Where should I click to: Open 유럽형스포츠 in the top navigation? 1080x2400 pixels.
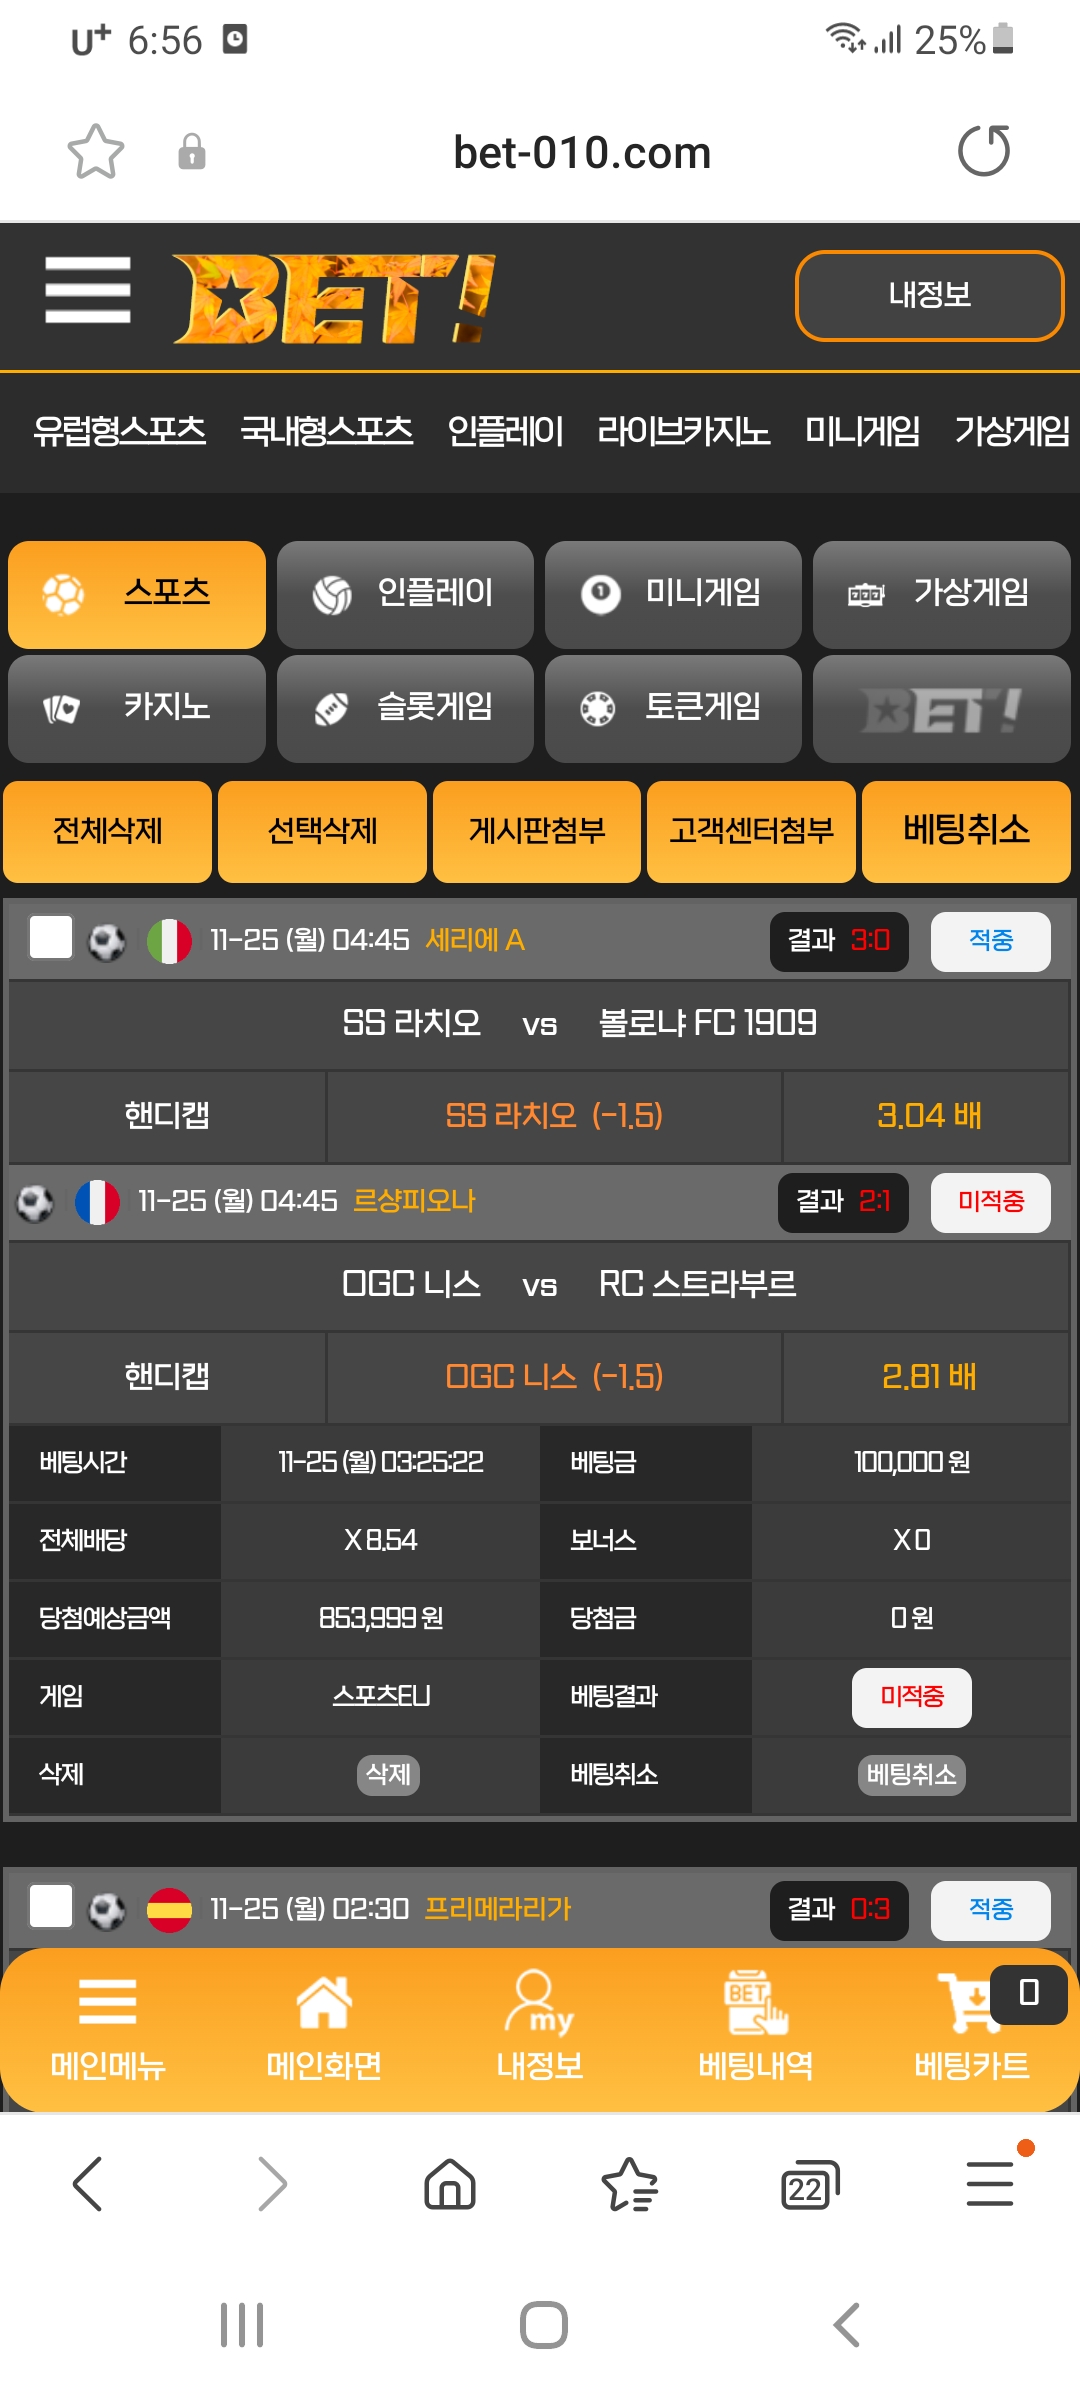(x=119, y=431)
